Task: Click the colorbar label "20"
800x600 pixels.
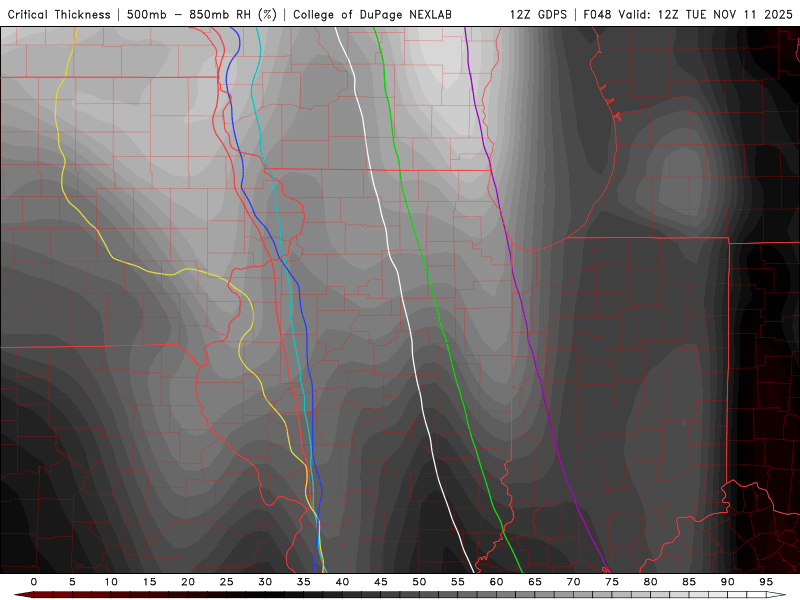Action: tap(188, 582)
